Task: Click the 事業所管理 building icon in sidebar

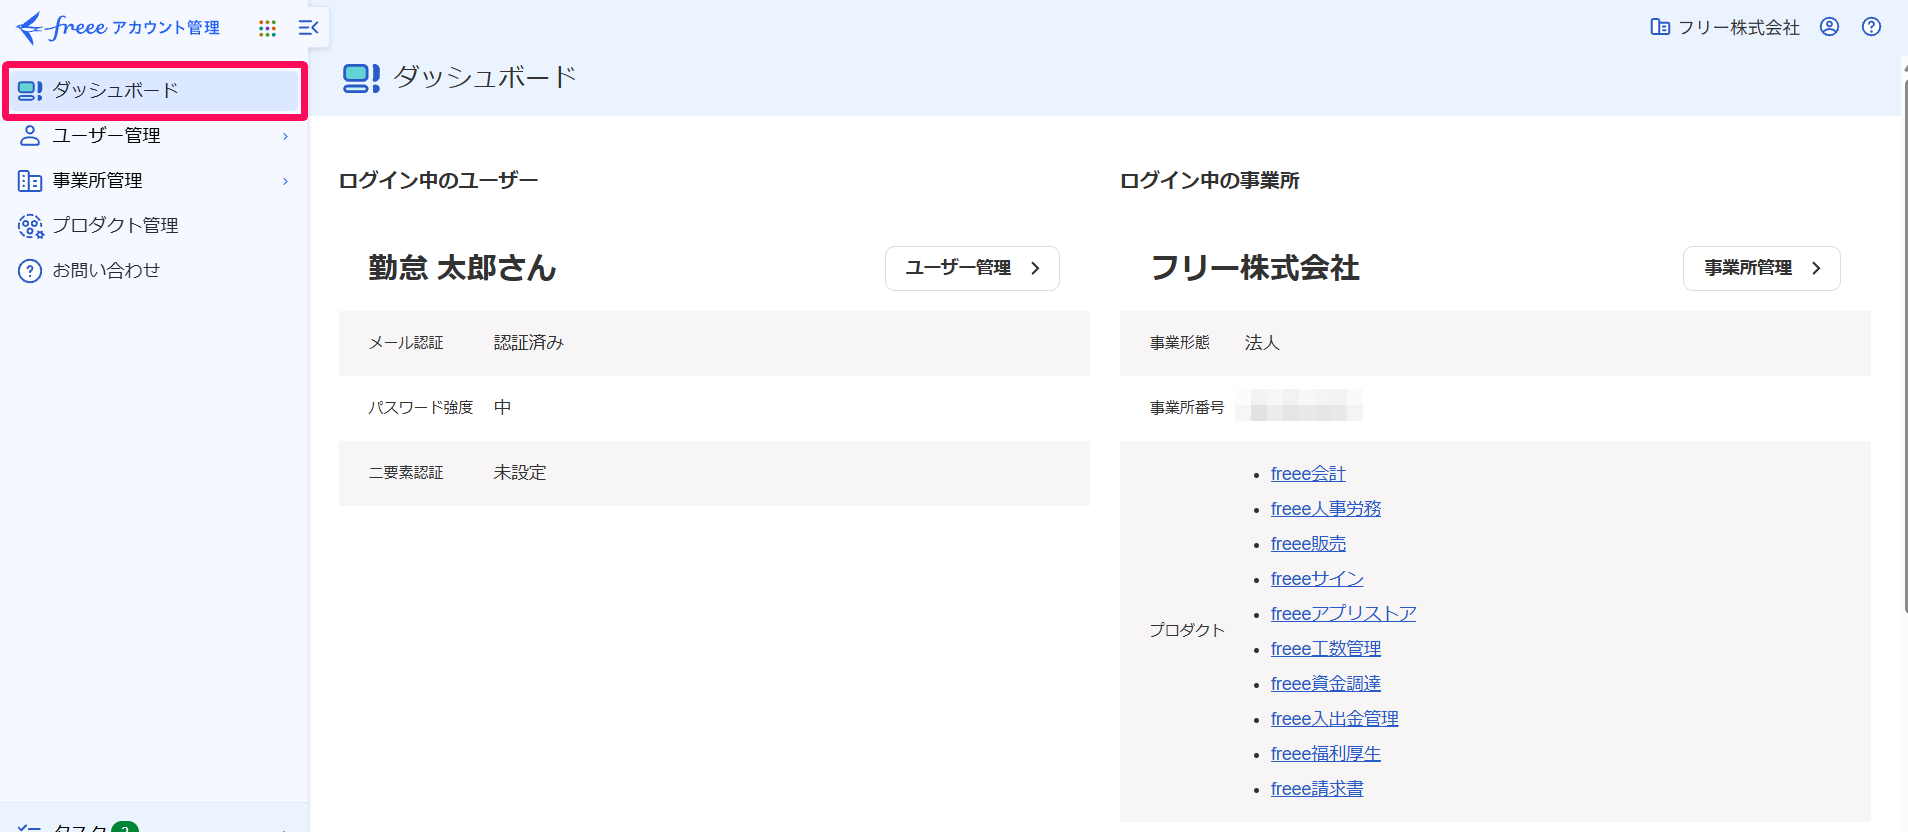Action: pyautogui.click(x=30, y=180)
